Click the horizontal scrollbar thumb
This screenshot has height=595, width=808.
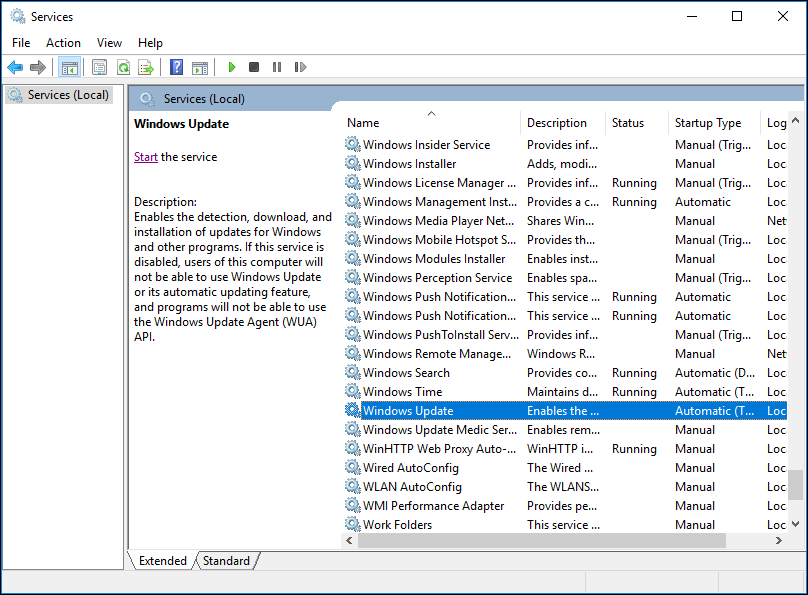tap(542, 540)
